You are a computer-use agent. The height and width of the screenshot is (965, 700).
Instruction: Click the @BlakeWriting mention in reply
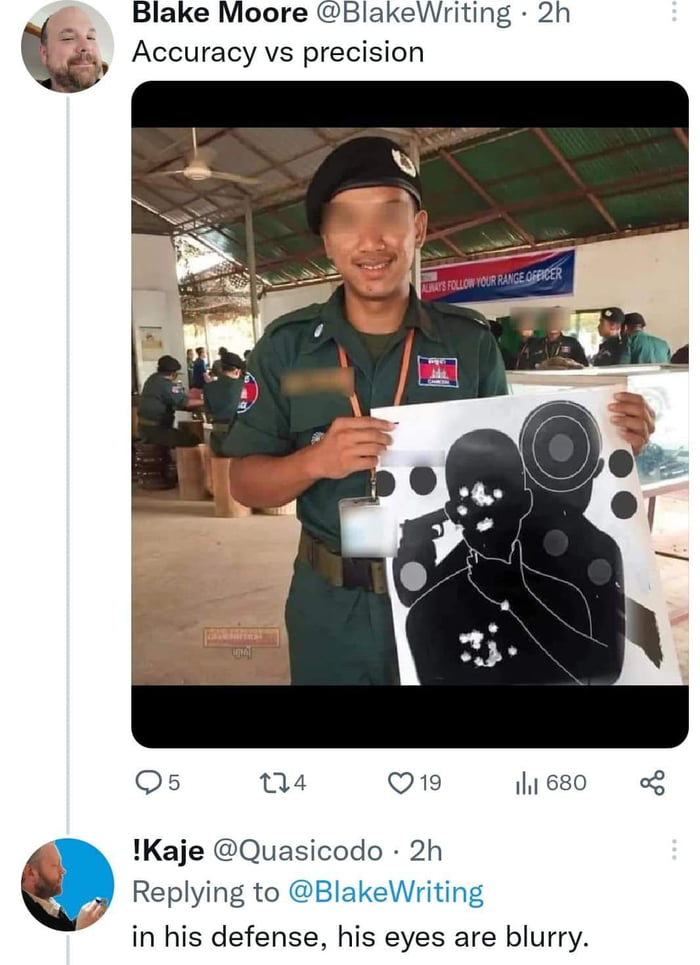(385, 893)
